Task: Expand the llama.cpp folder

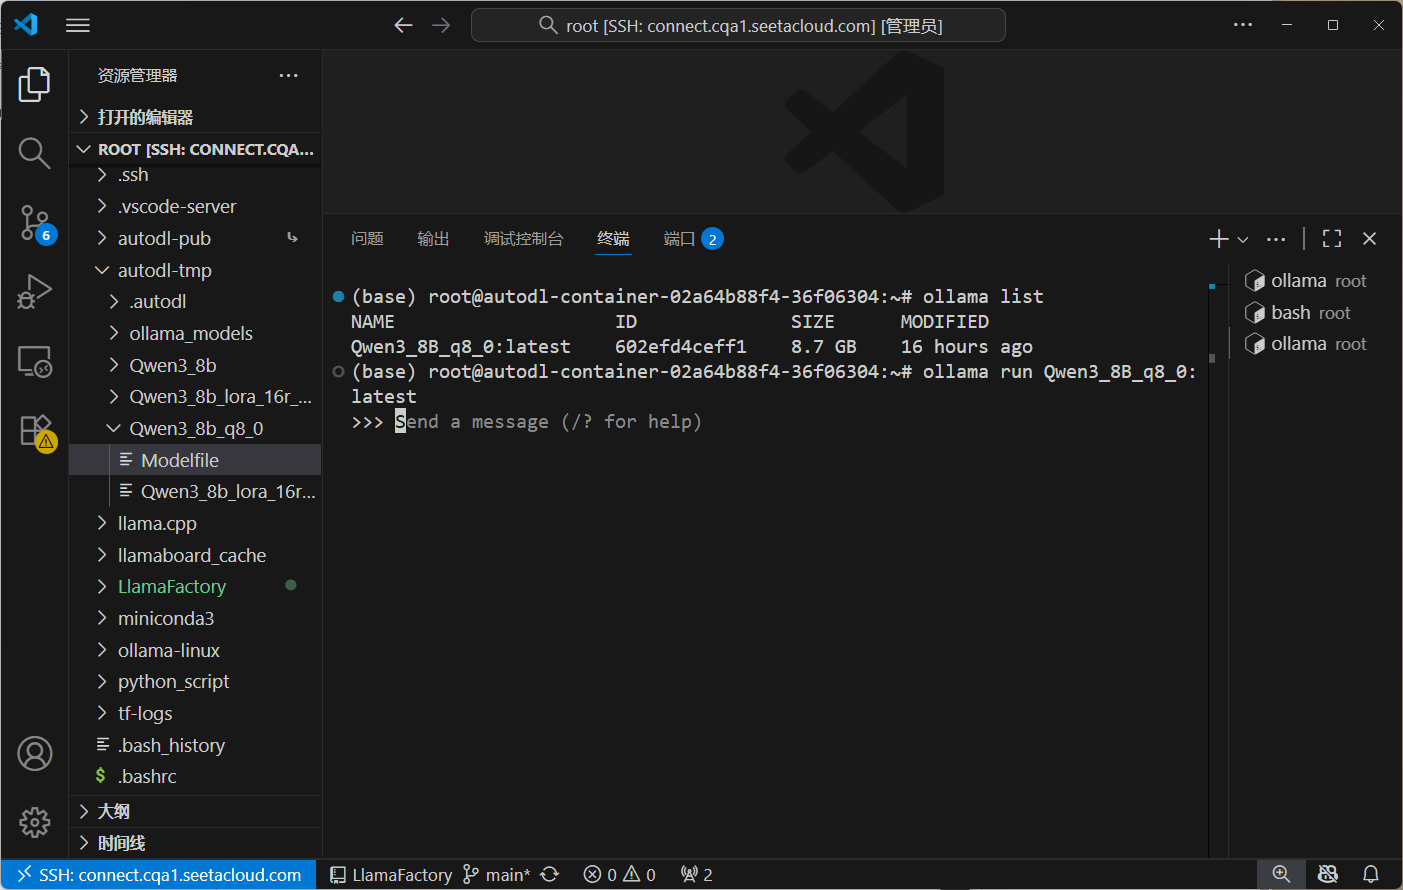Action: (x=195, y=523)
